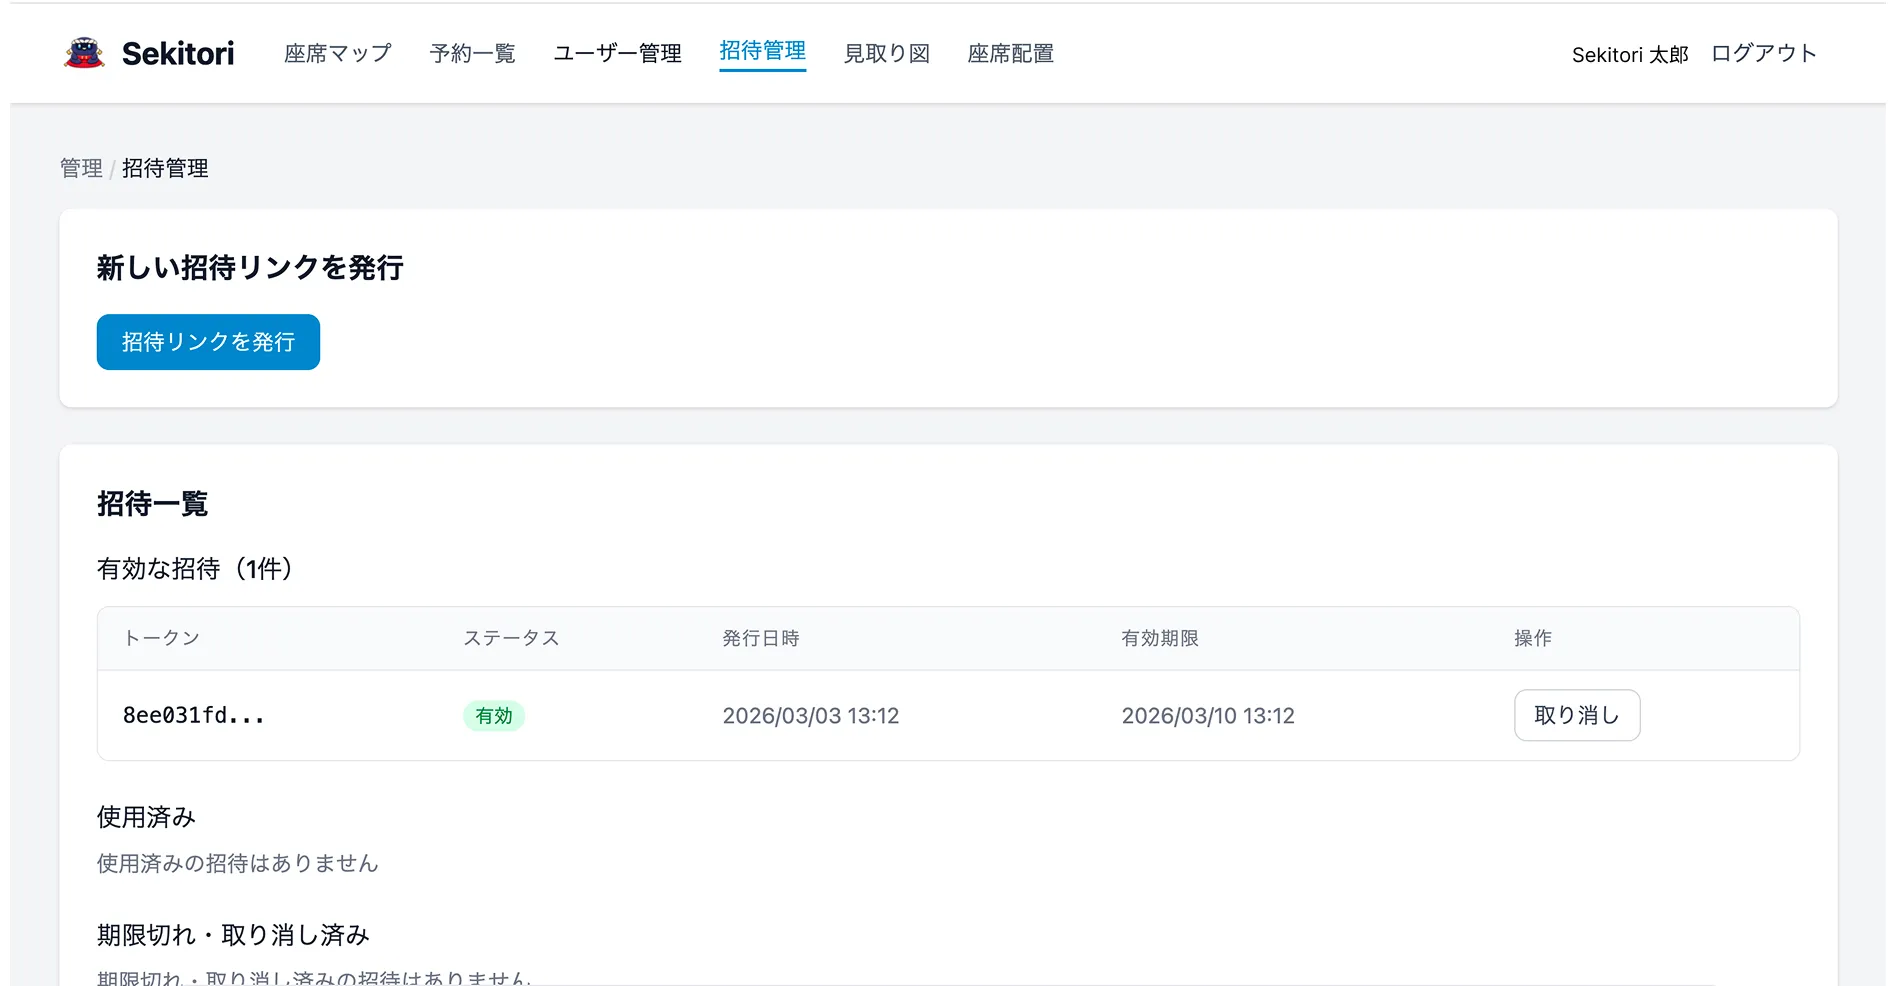Click the 期限切れ・取り消し済み subheading
This screenshot has height=986, width=1892.
pos(233,935)
